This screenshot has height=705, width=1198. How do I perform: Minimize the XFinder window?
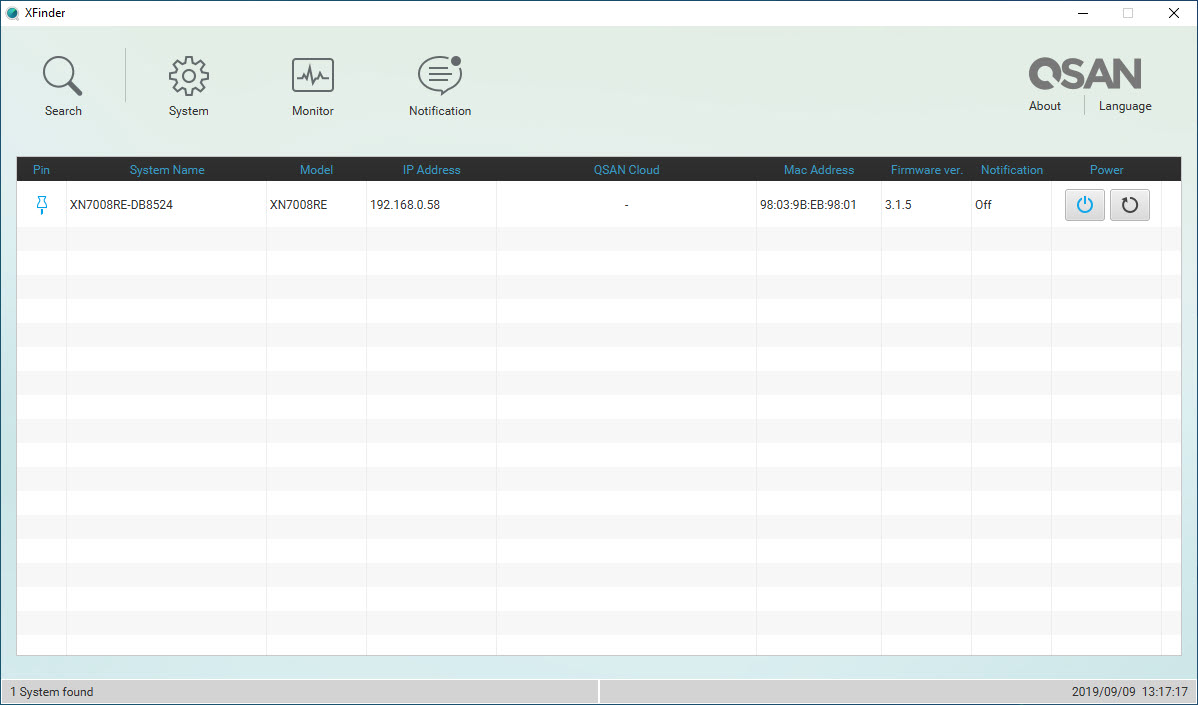coord(1083,13)
